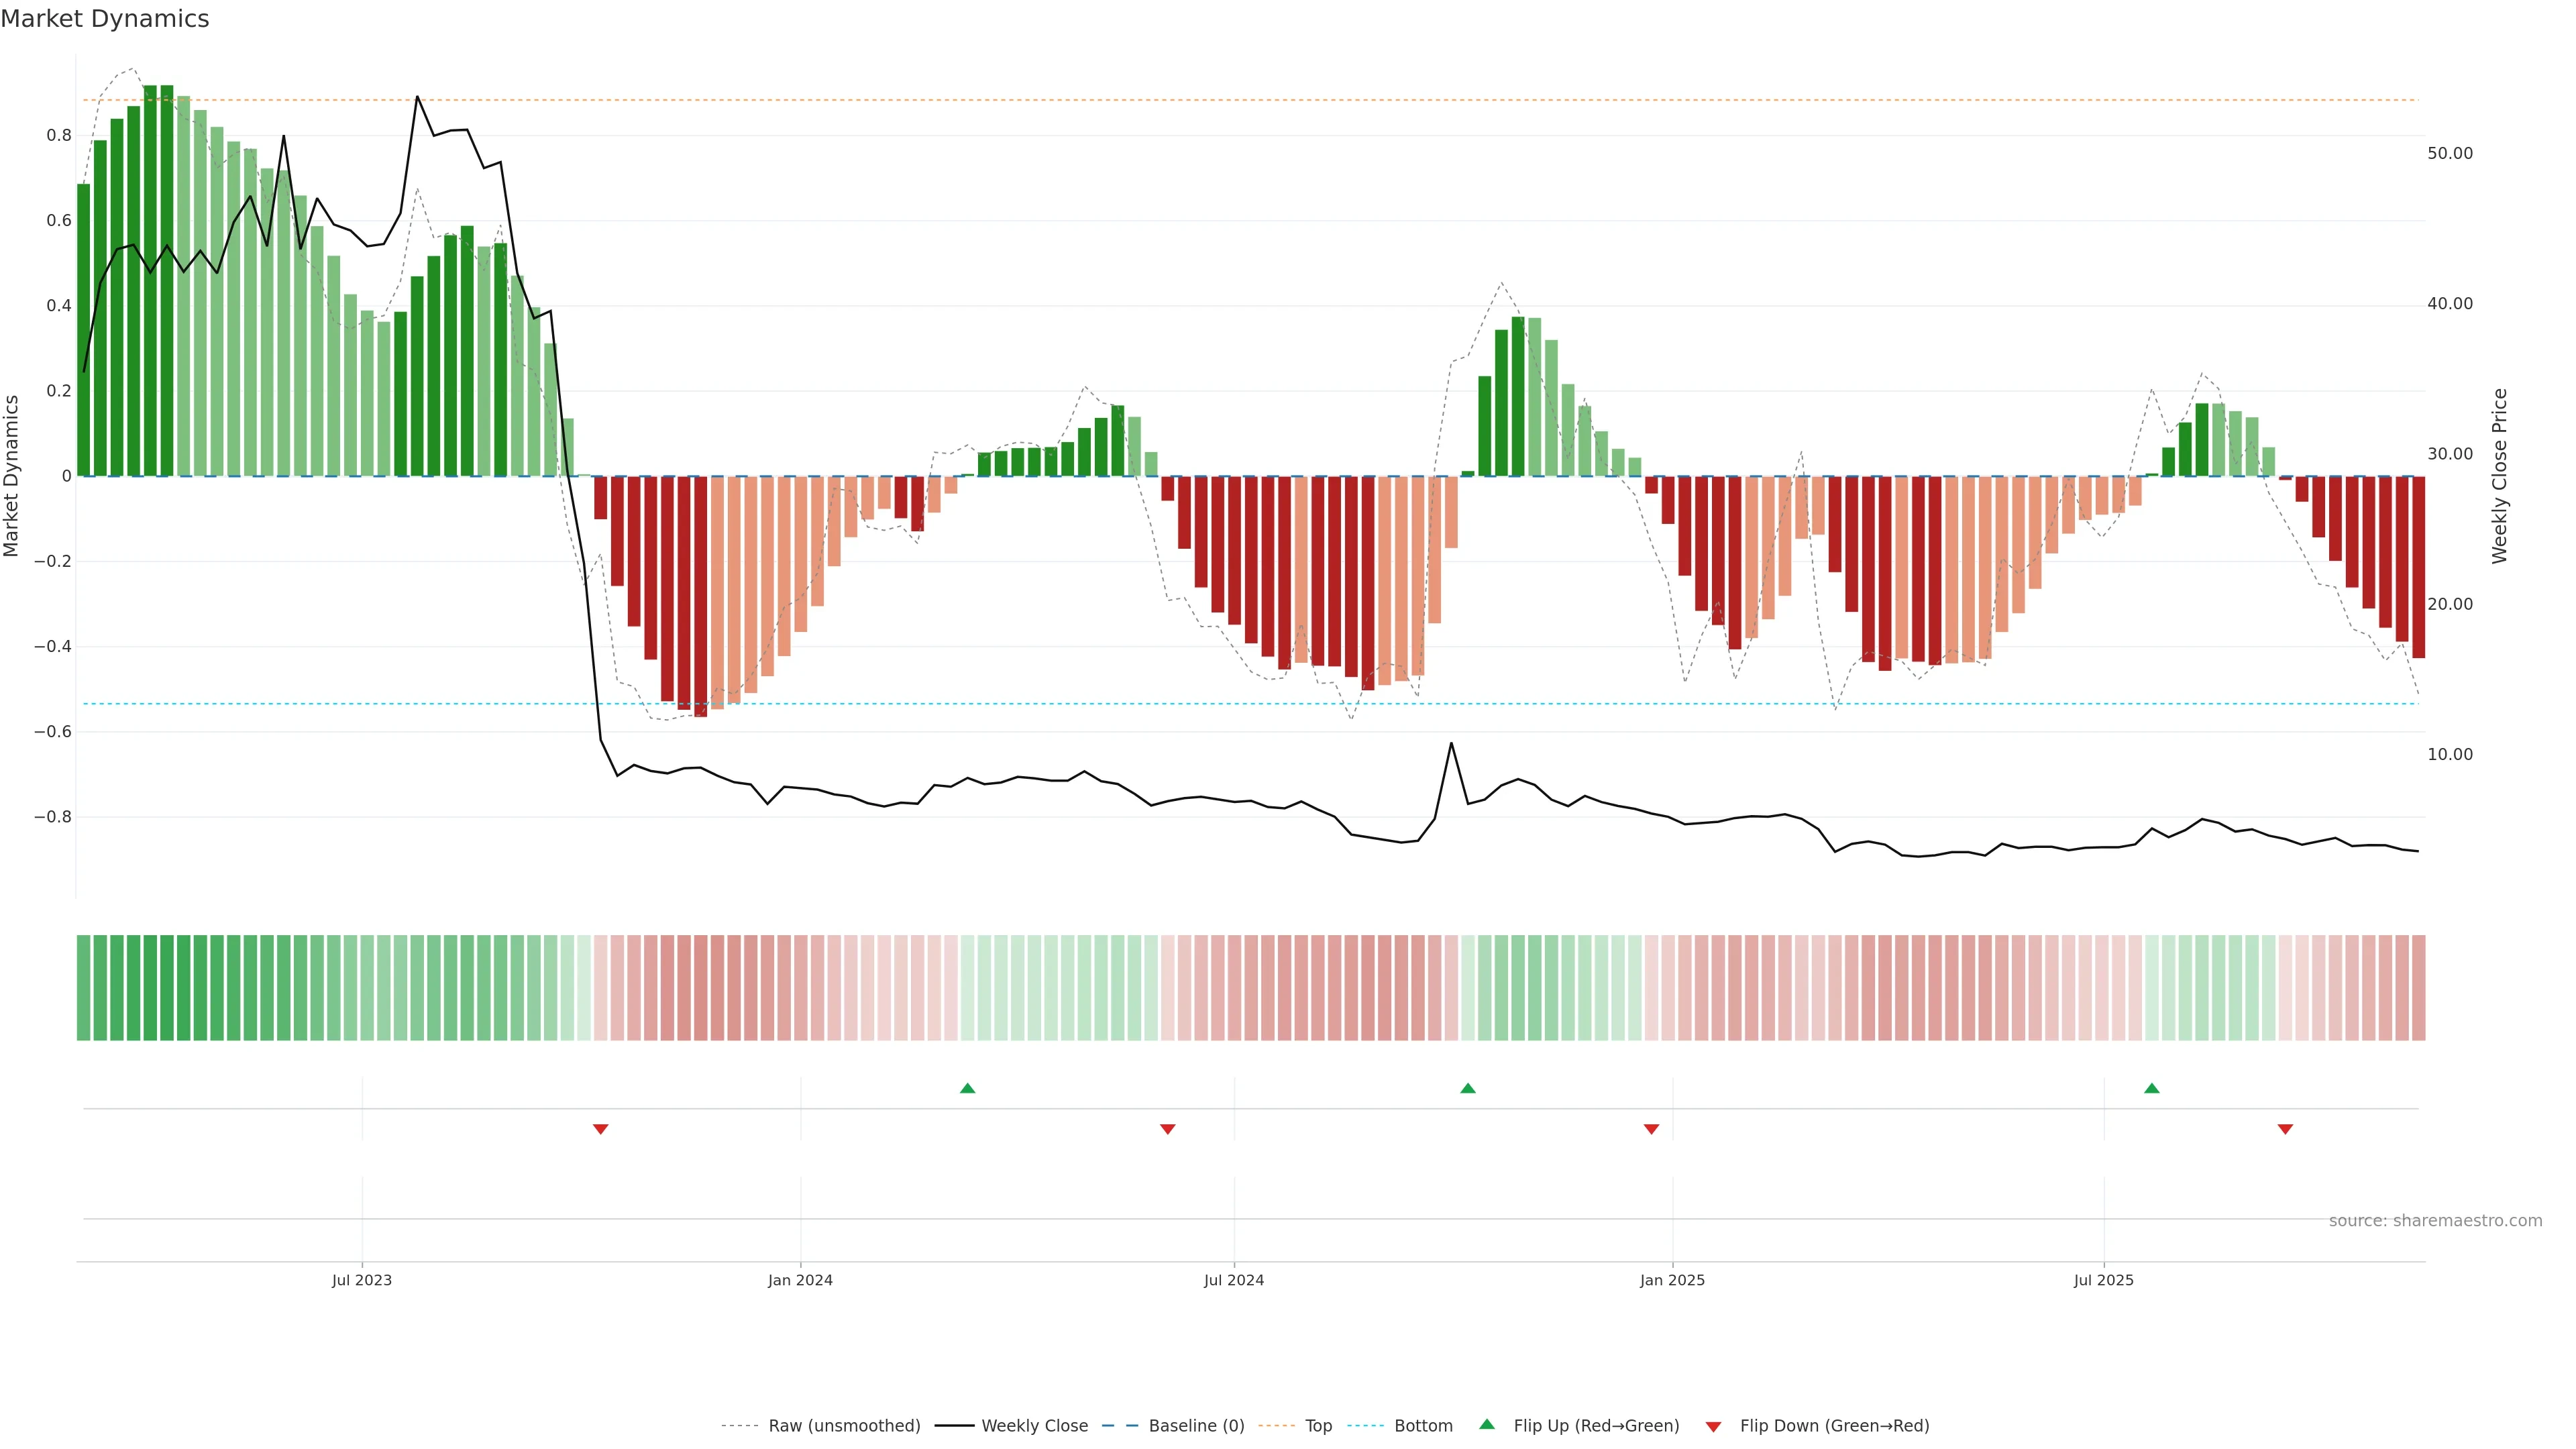
Task: Hide the Top threshold legend item
Action: click(x=1318, y=1426)
